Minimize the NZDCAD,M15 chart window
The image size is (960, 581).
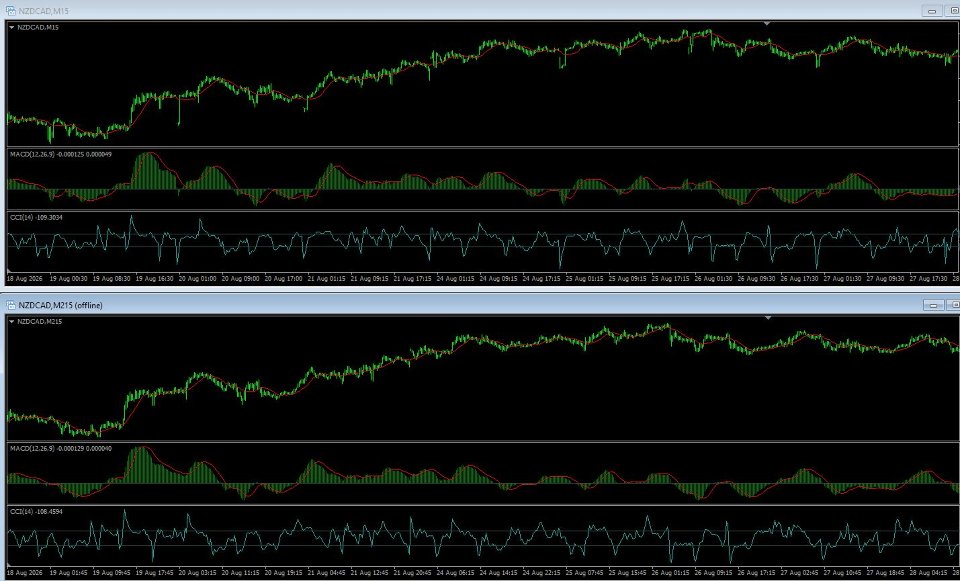click(x=932, y=10)
